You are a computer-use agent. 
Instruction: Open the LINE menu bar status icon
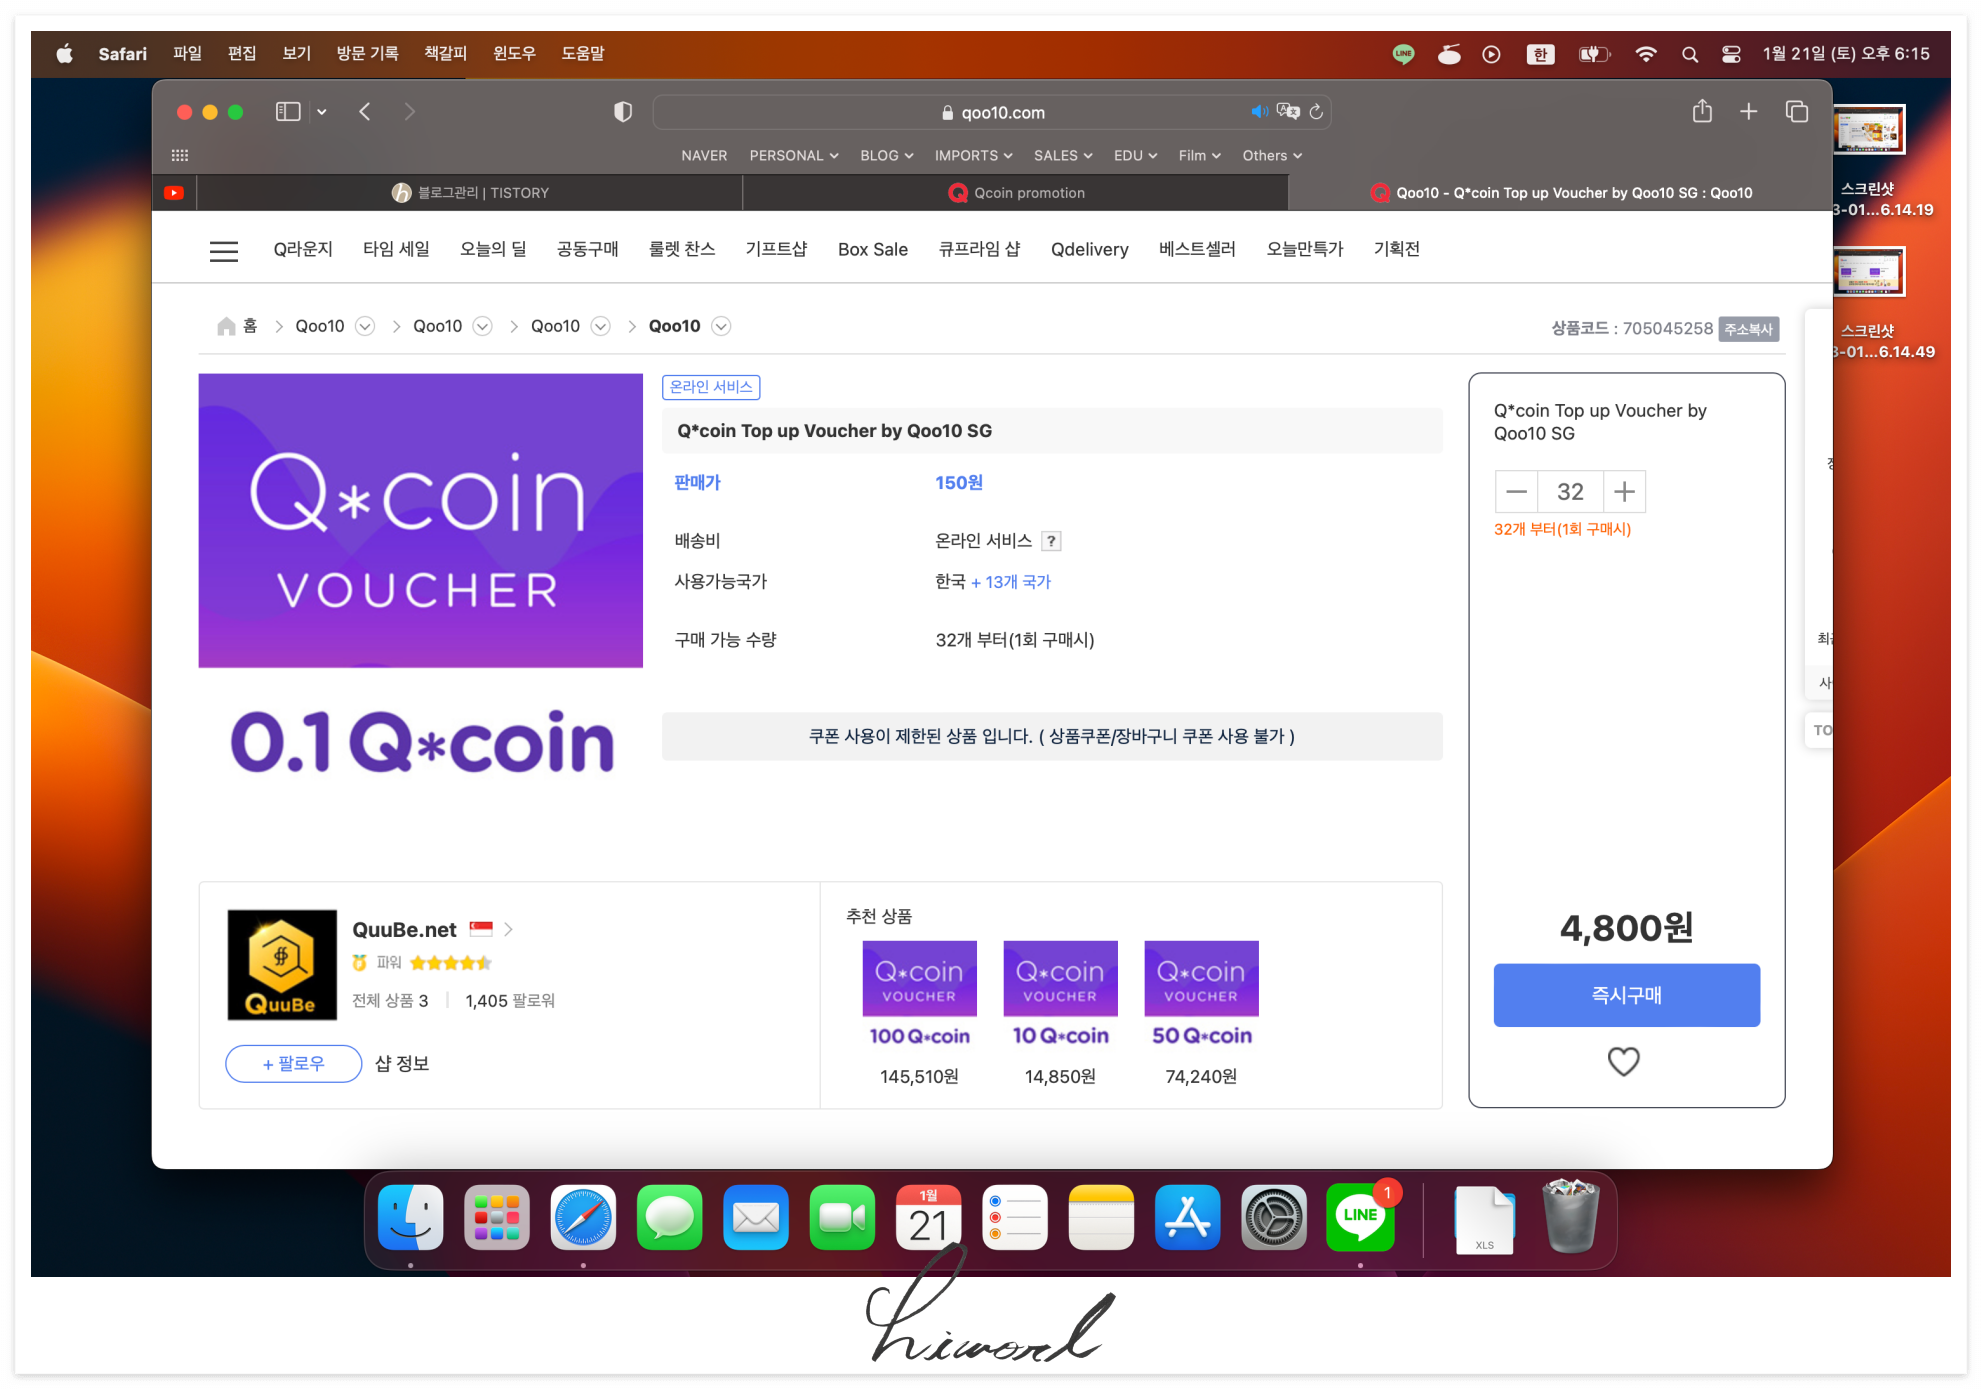(x=1403, y=54)
